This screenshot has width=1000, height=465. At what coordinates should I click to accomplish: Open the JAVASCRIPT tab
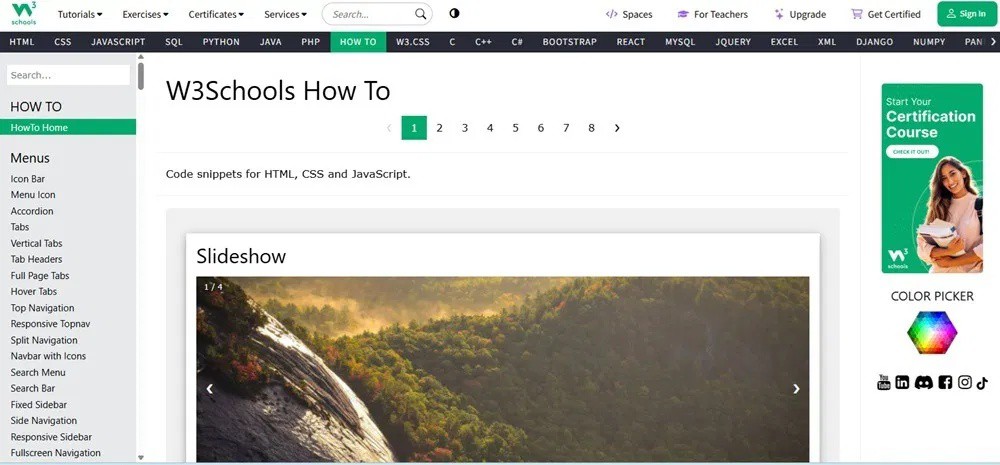point(118,42)
